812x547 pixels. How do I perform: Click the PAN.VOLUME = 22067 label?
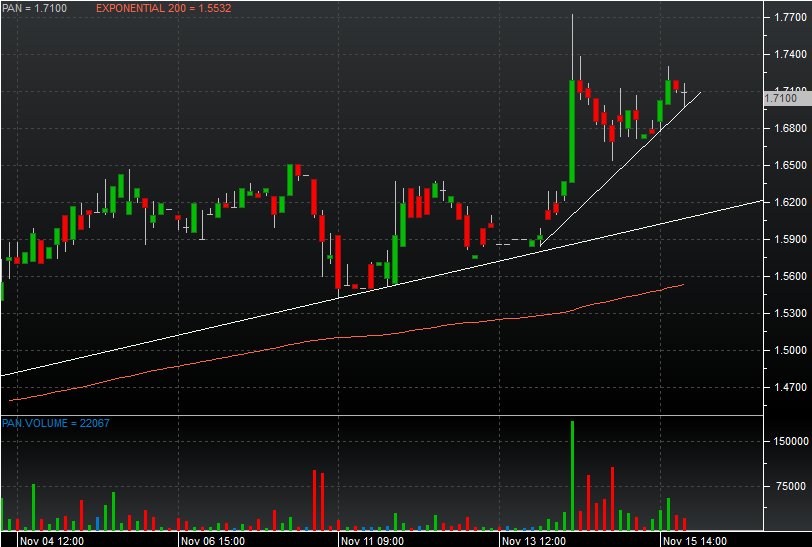tap(55, 423)
